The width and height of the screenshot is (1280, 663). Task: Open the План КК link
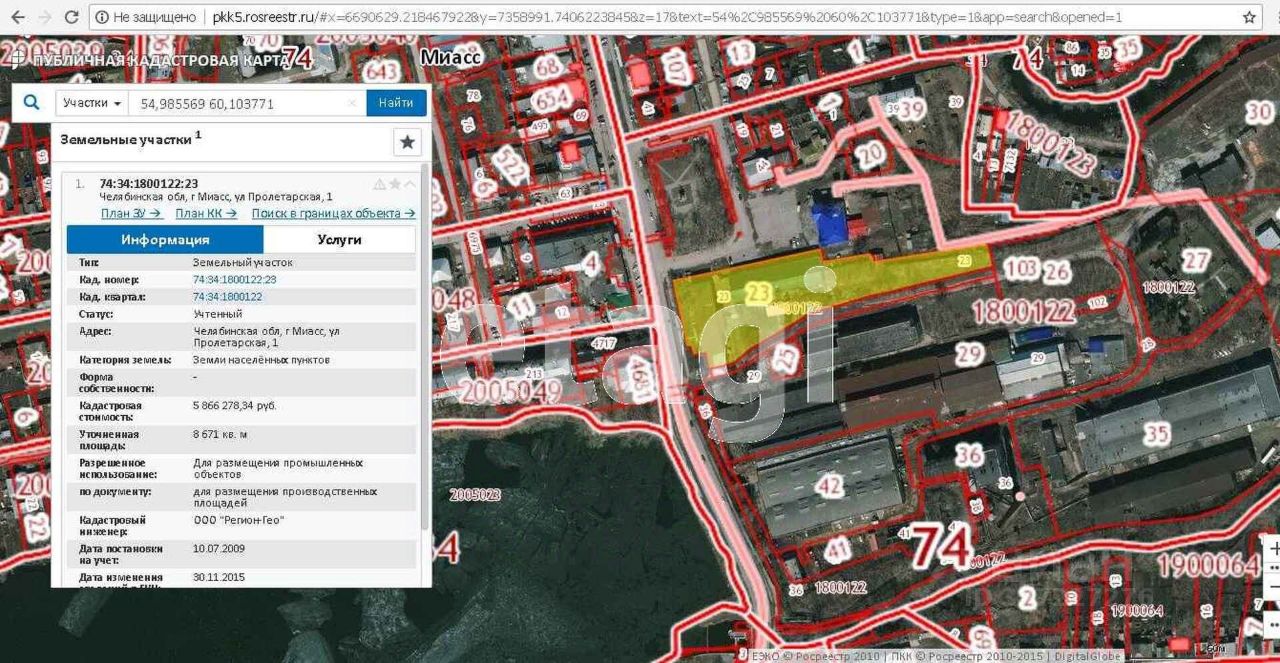(x=206, y=213)
